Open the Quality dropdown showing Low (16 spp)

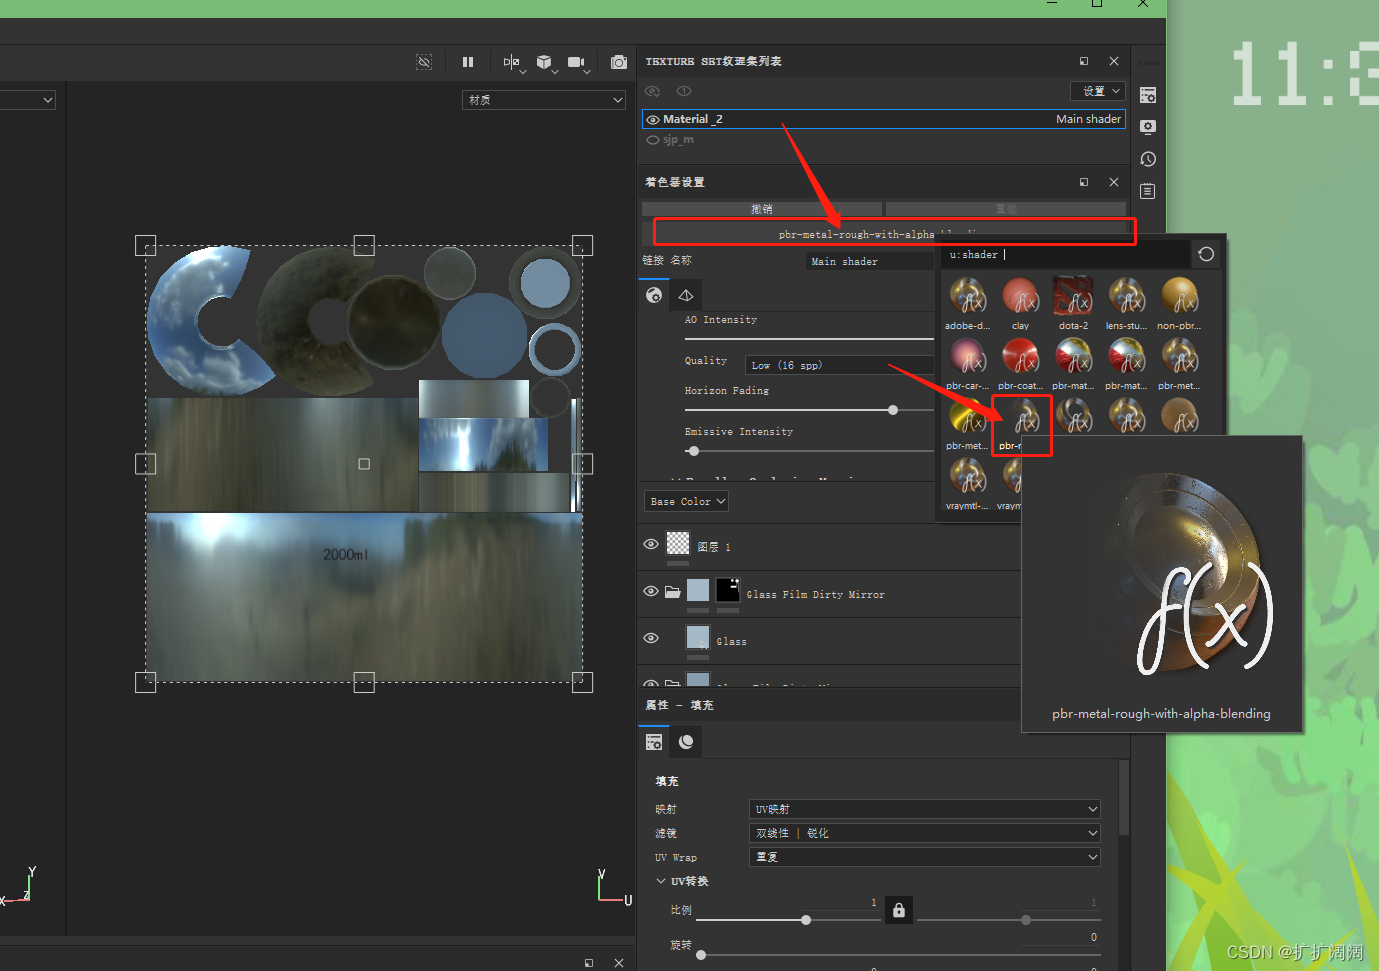[x=838, y=364]
